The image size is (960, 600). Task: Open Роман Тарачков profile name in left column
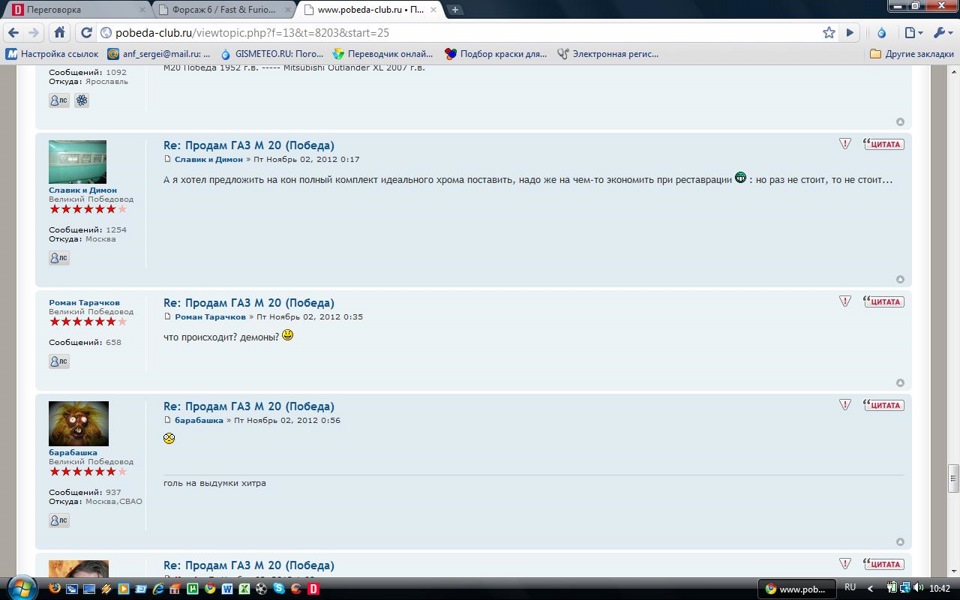point(84,302)
